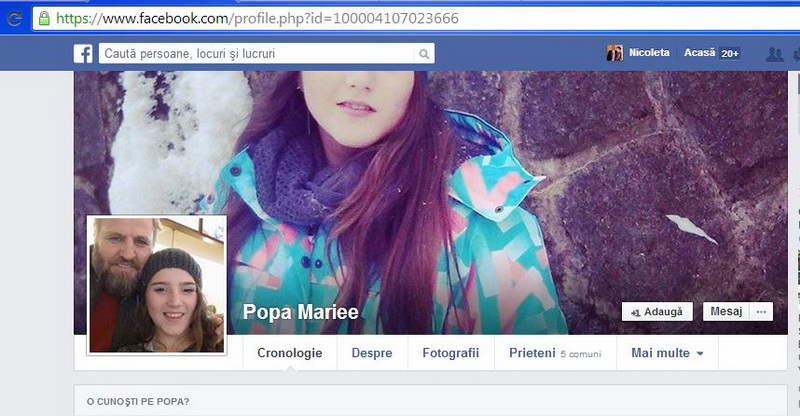Open the profile picture thumbnail
Screen dimensions: 800x416
[157, 284]
